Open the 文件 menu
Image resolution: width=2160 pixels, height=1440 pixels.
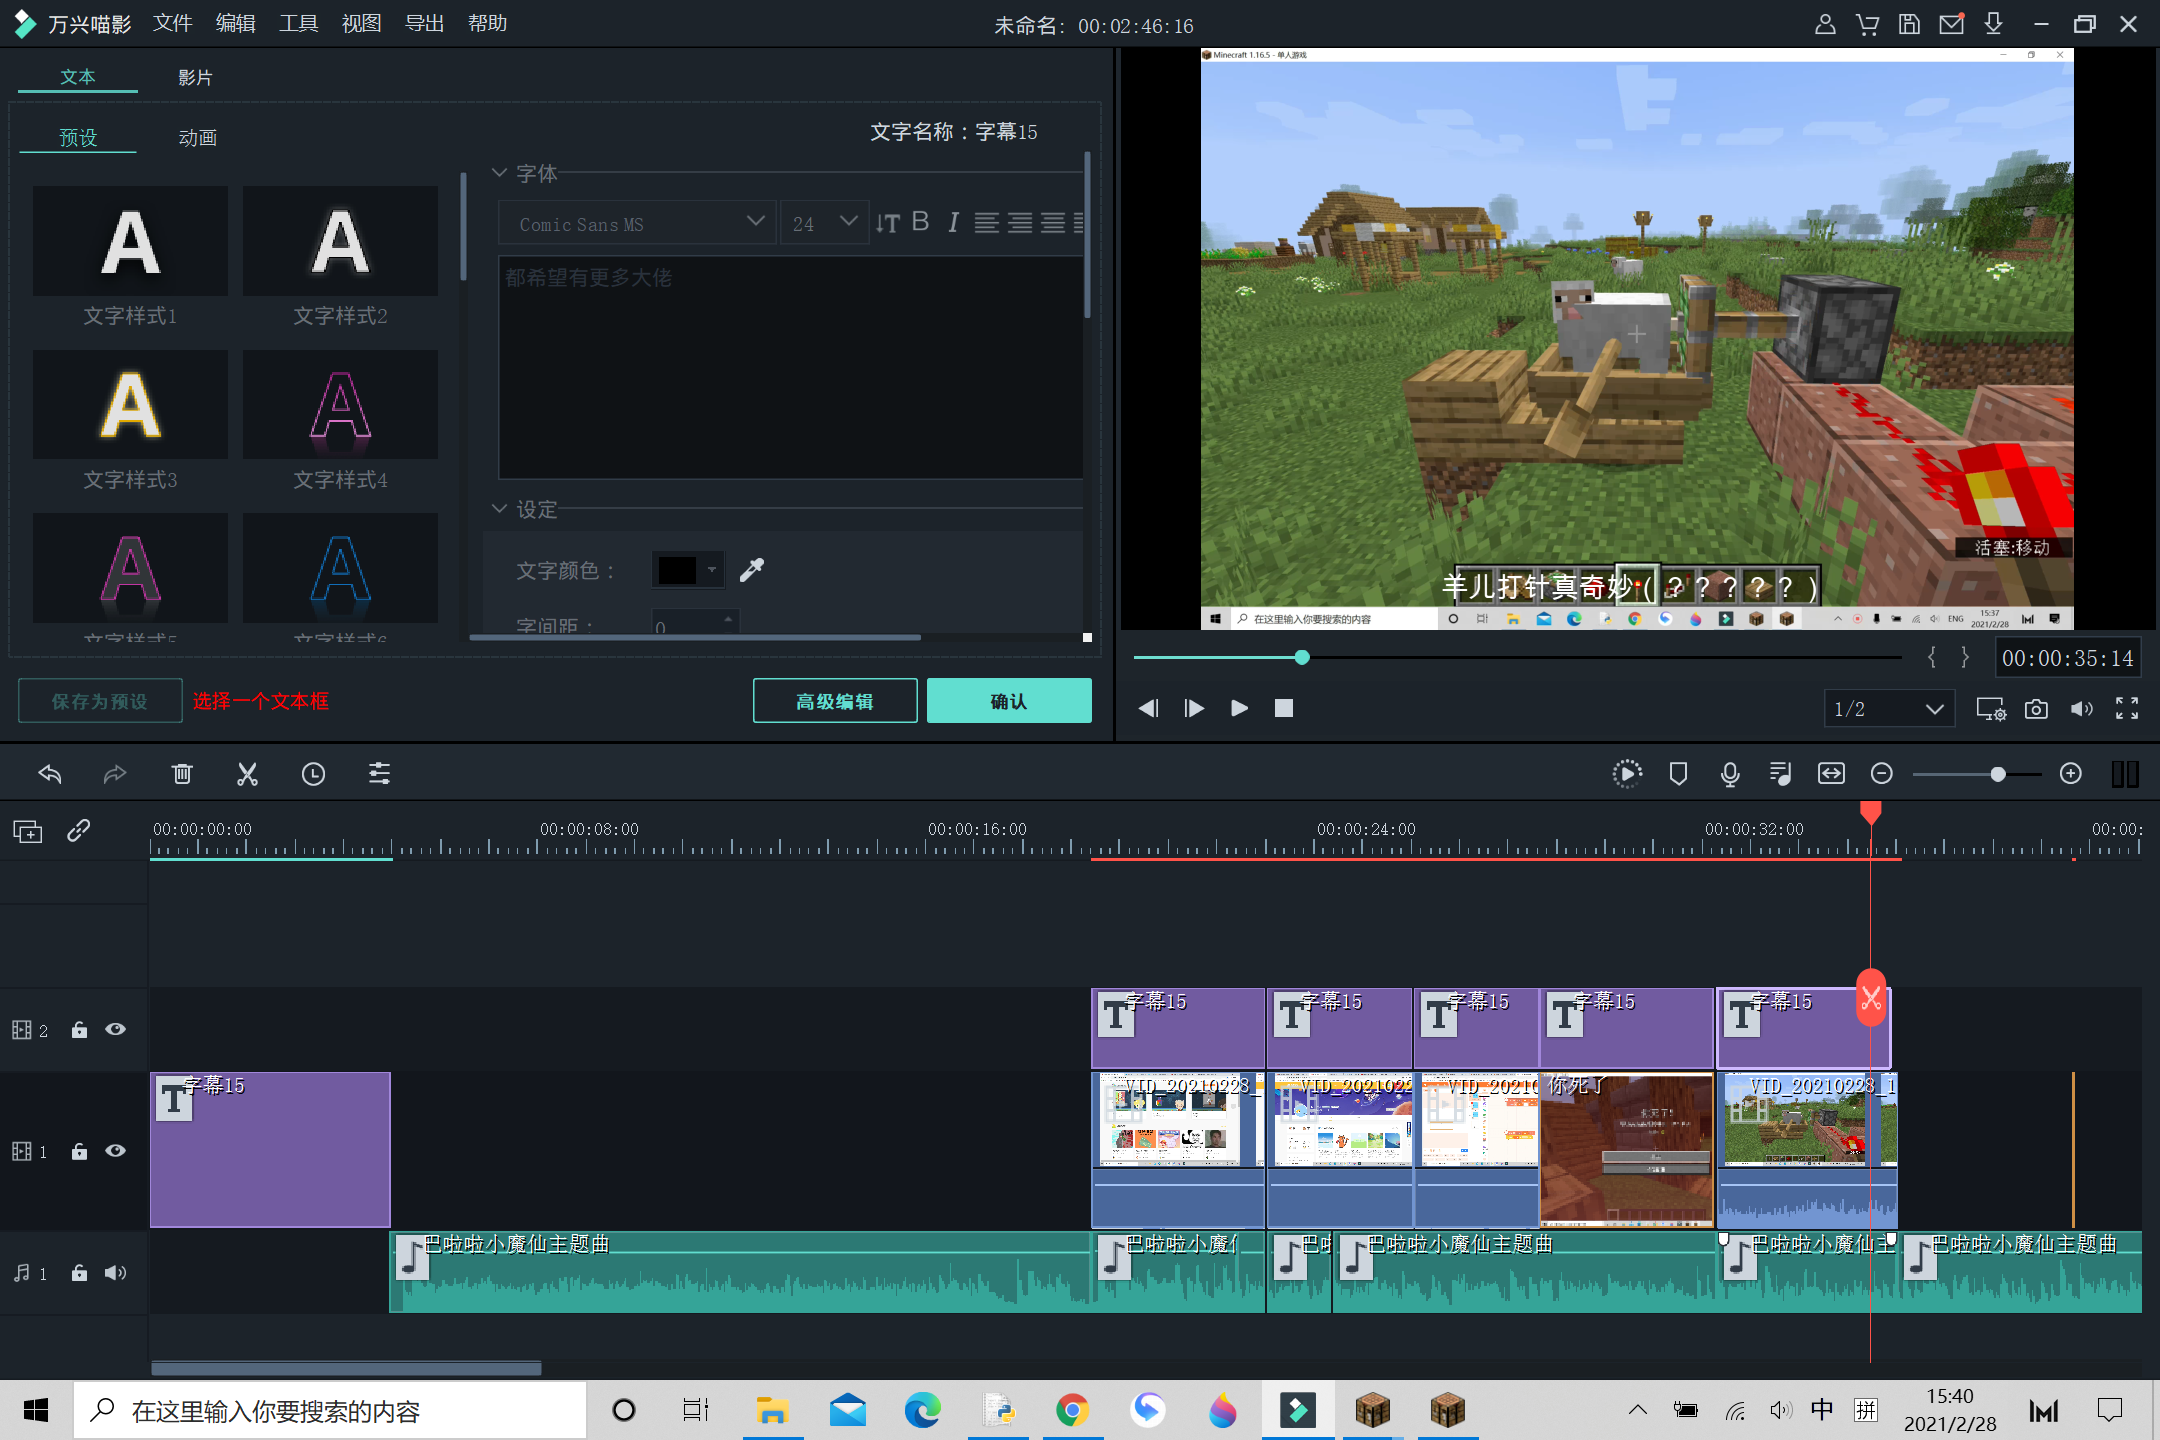coord(173,23)
